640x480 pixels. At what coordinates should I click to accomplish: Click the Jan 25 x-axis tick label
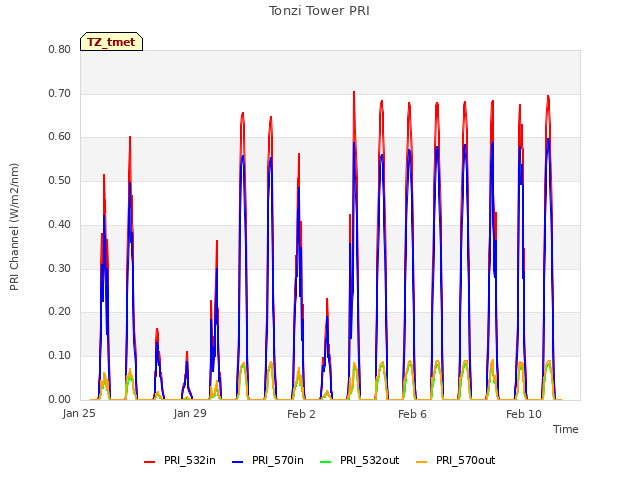79,413
